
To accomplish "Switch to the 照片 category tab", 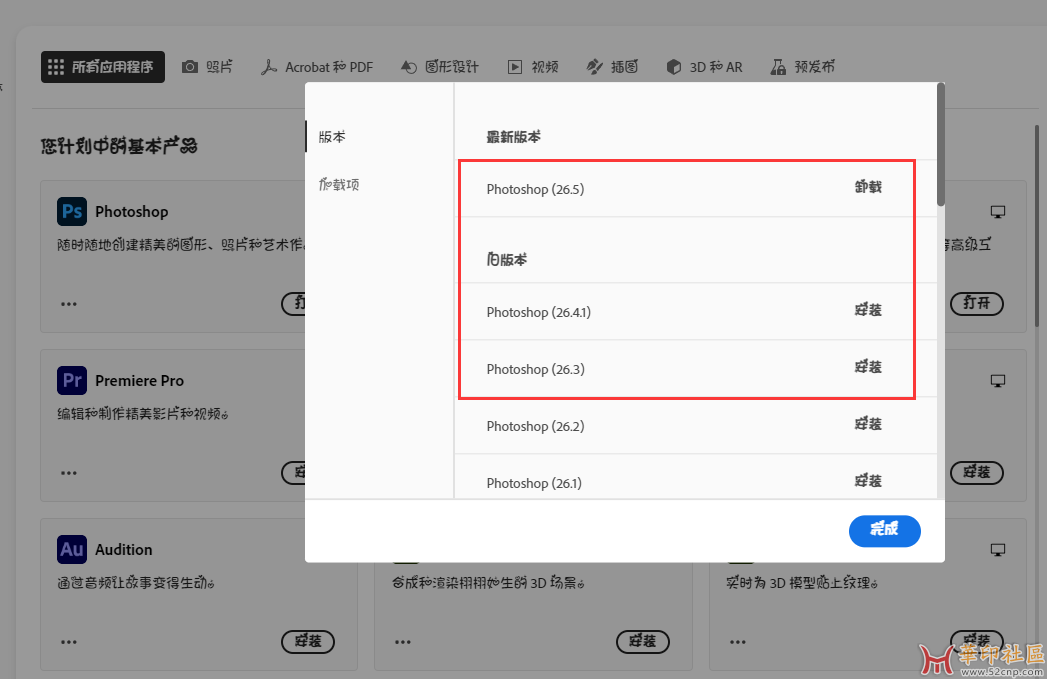I will 208,67.
